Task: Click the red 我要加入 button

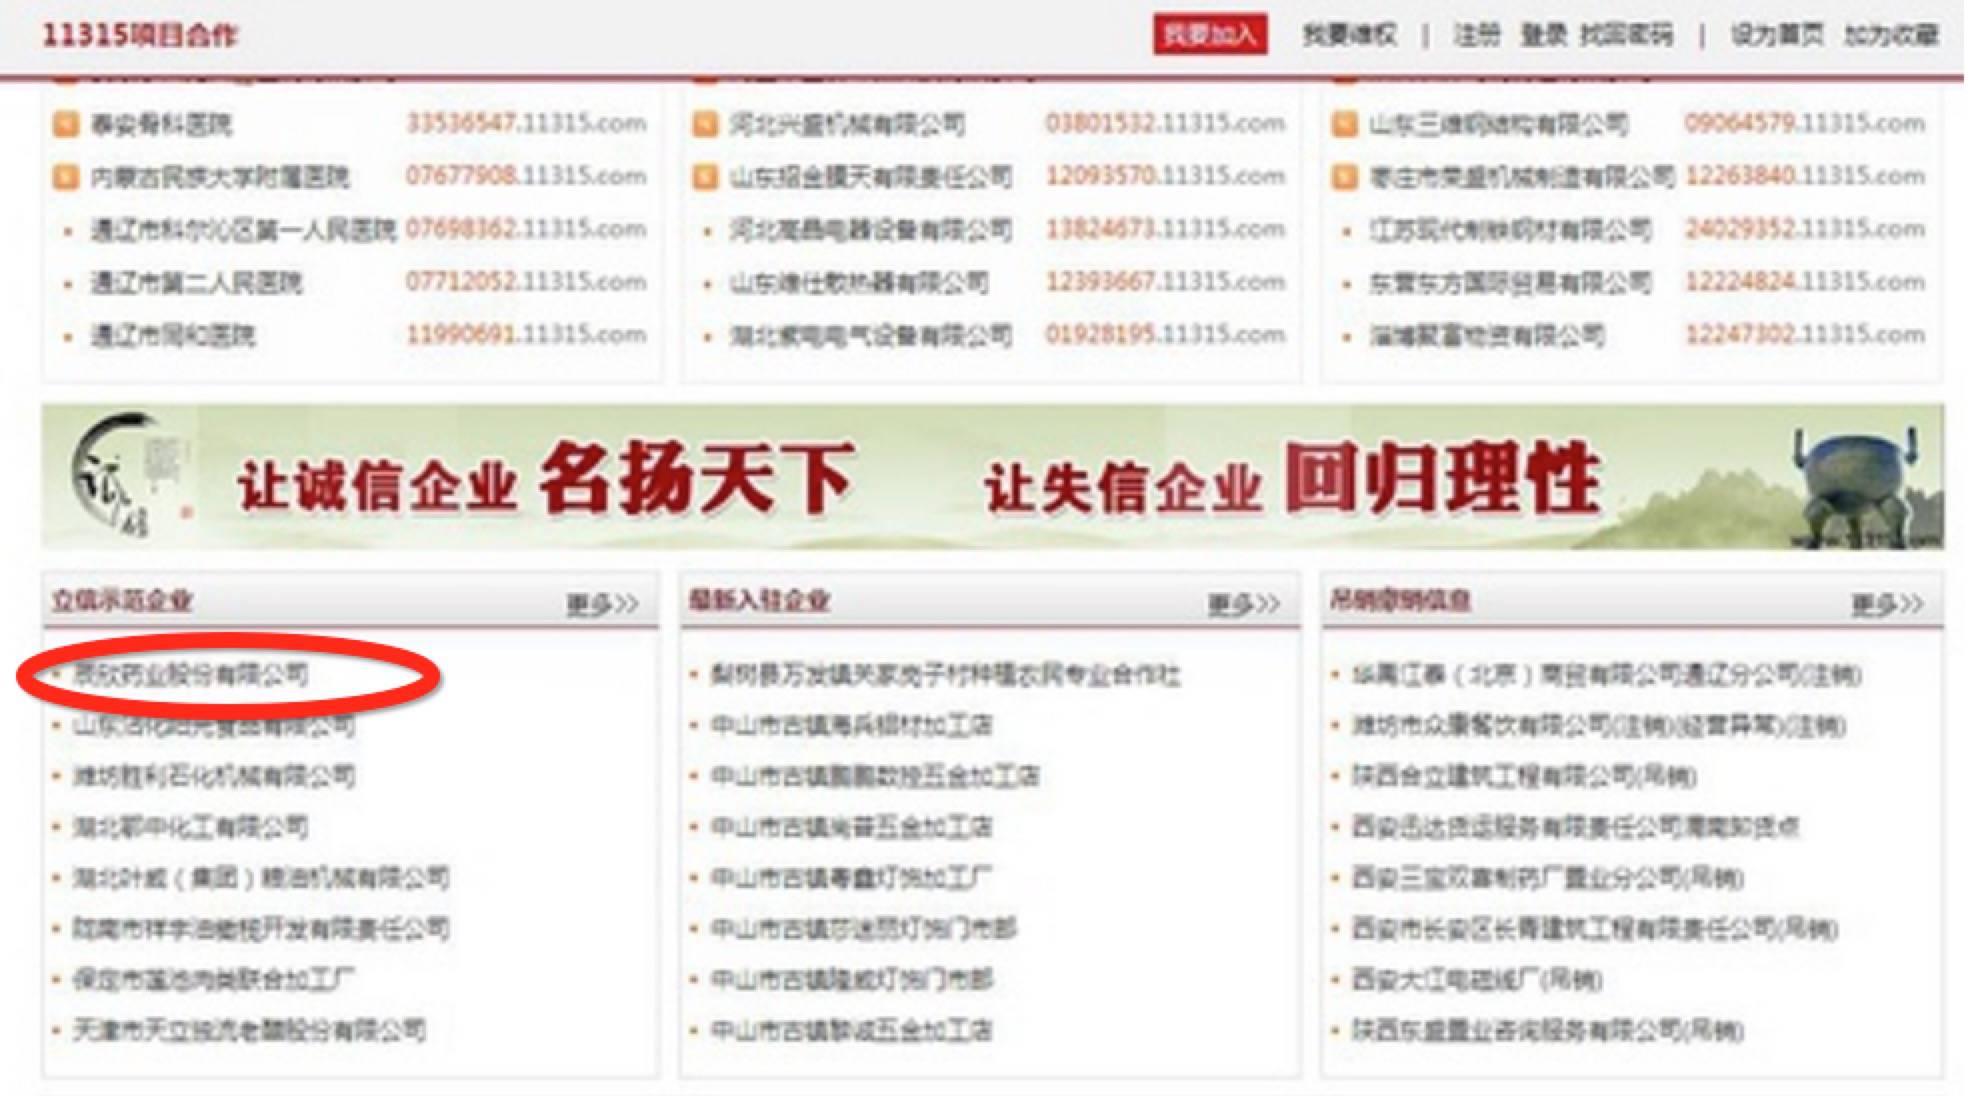Action: pos(1209,35)
